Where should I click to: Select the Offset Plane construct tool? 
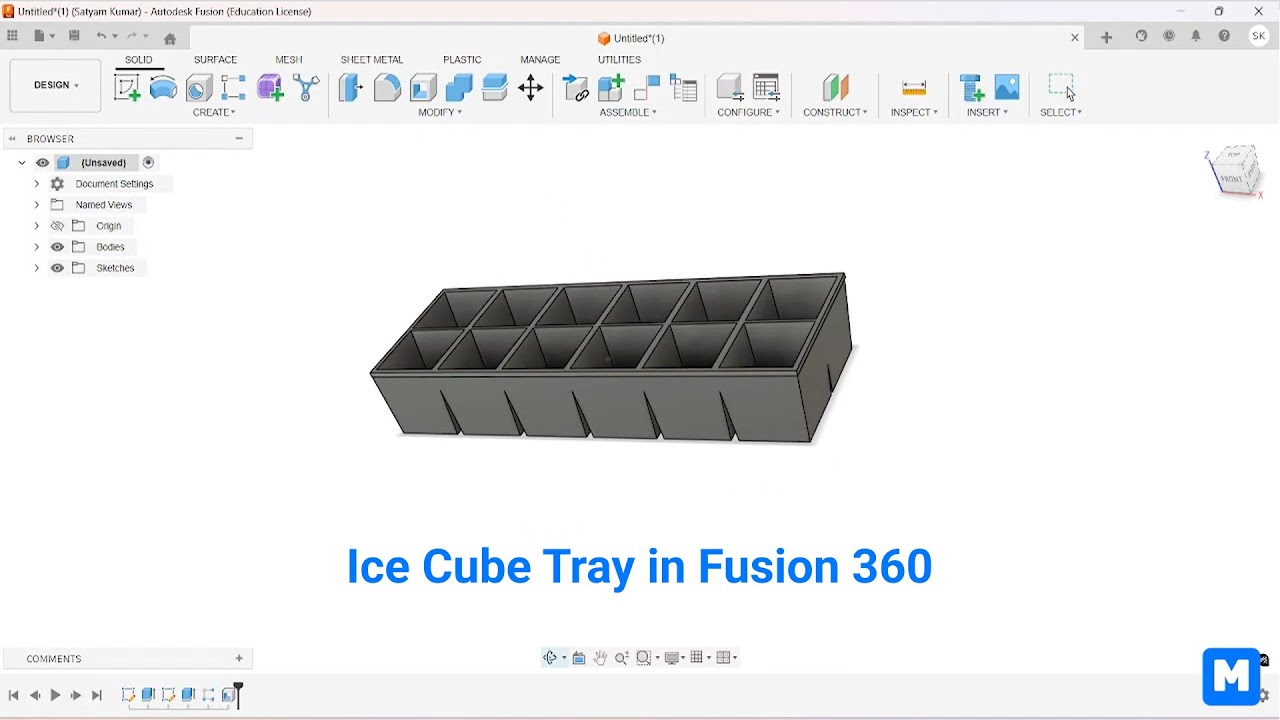click(835, 88)
